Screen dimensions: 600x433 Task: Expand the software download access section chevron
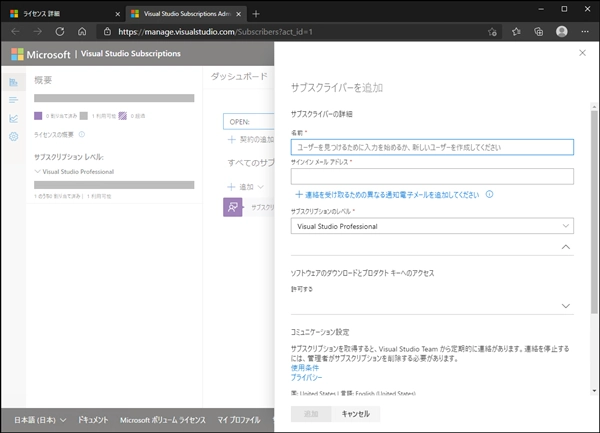coord(566,306)
